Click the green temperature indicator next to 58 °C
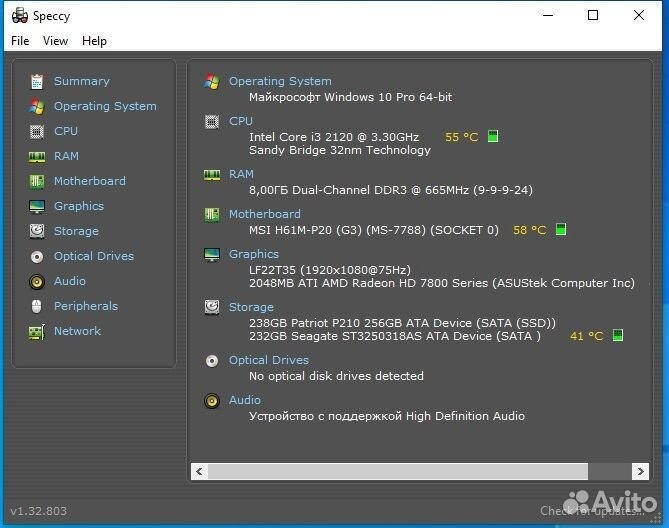Viewport: 669px width, 528px height. (561, 229)
